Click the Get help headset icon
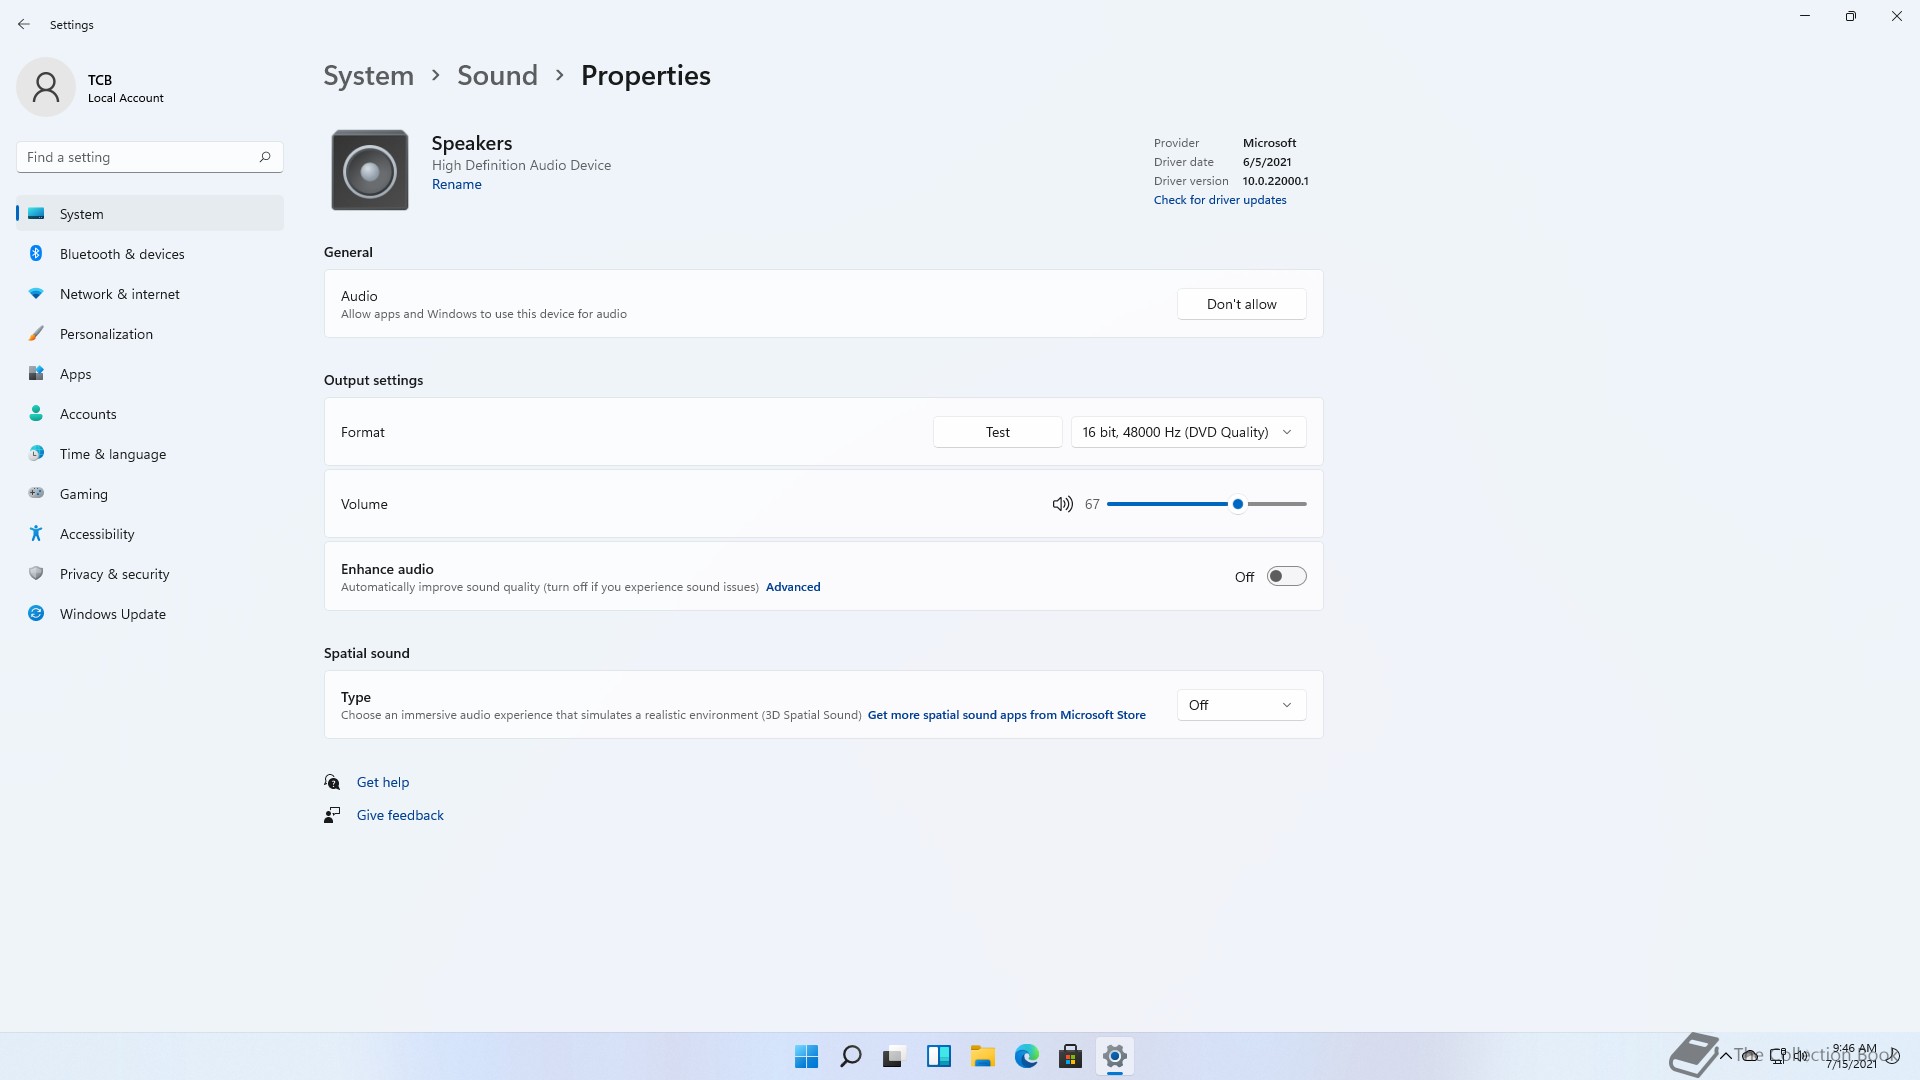 [x=332, y=782]
